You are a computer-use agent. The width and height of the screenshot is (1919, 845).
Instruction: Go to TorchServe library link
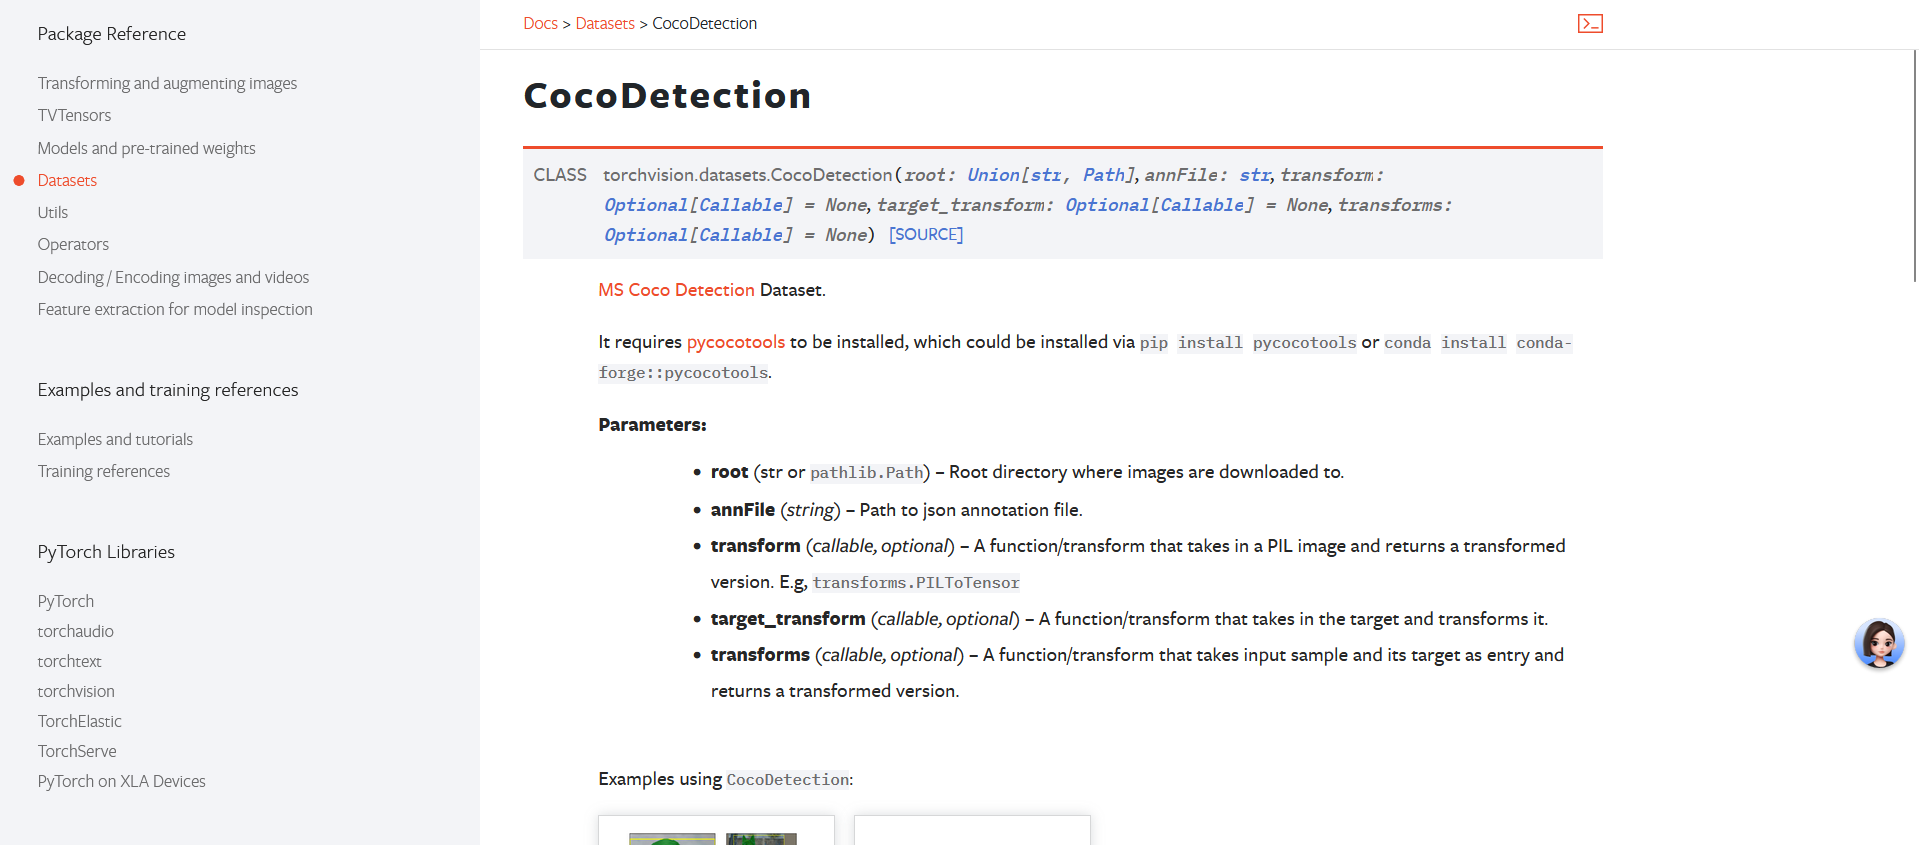(x=77, y=751)
